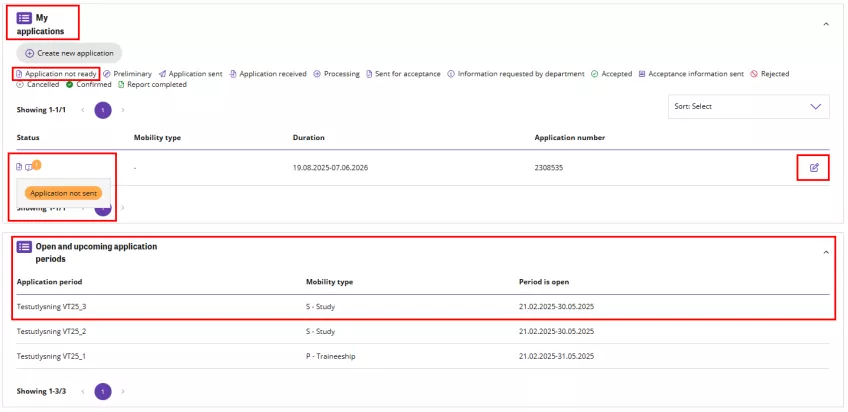
Task: Collapse the My applications section
Action: (825, 23)
